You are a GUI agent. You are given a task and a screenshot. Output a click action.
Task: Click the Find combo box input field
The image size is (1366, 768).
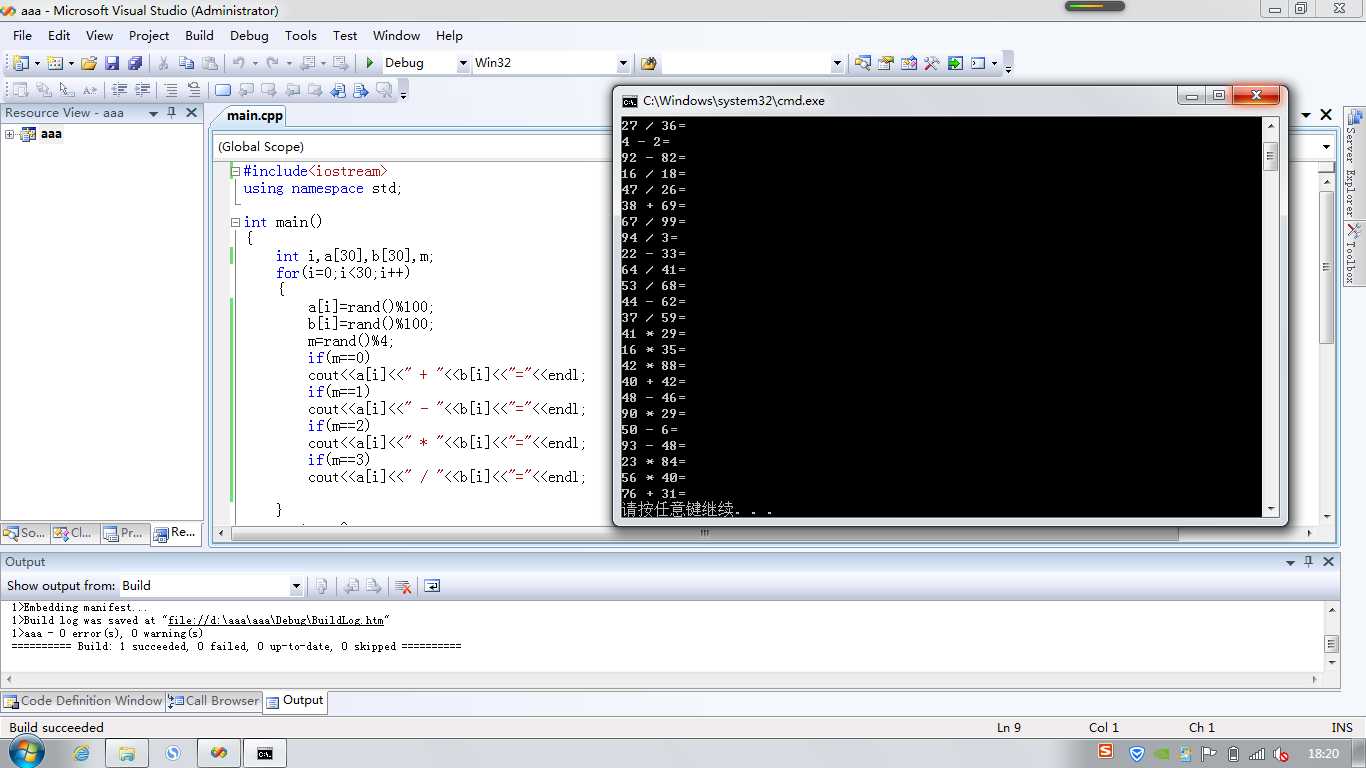(x=746, y=63)
